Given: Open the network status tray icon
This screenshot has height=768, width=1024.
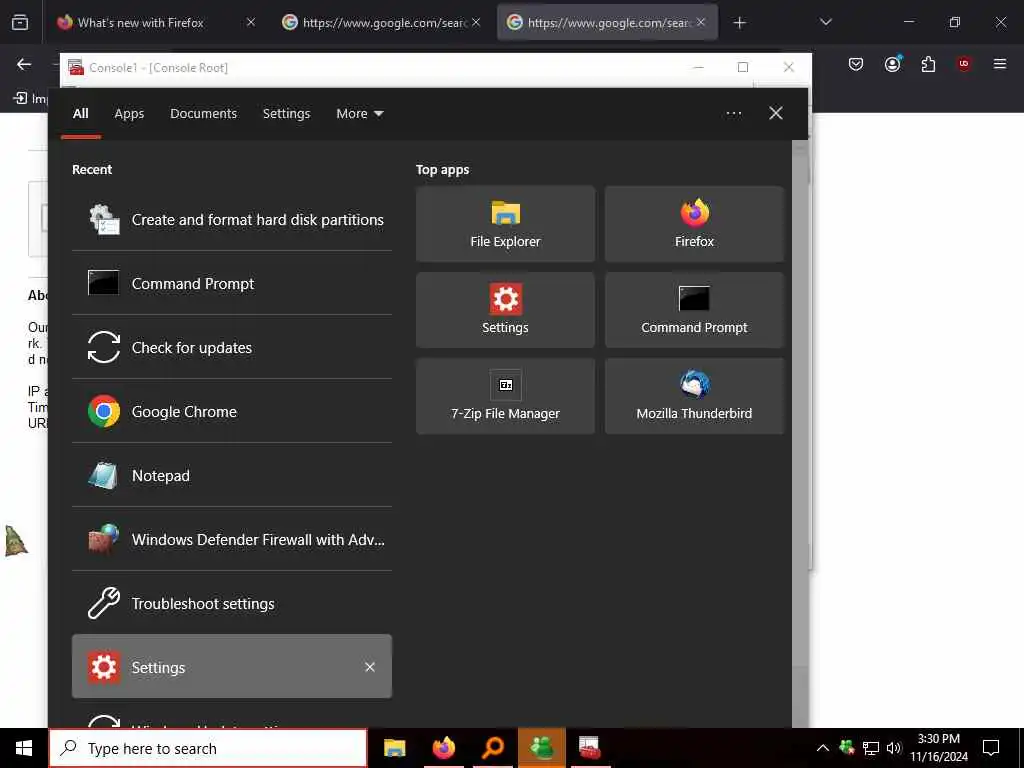Looking at the screenshot, I should (871, 748).
